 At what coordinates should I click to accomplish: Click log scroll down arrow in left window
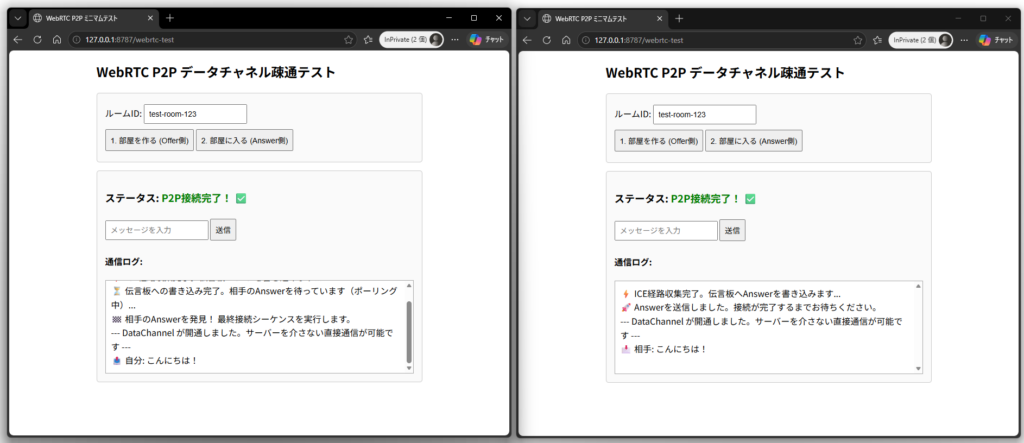point(409,369)
